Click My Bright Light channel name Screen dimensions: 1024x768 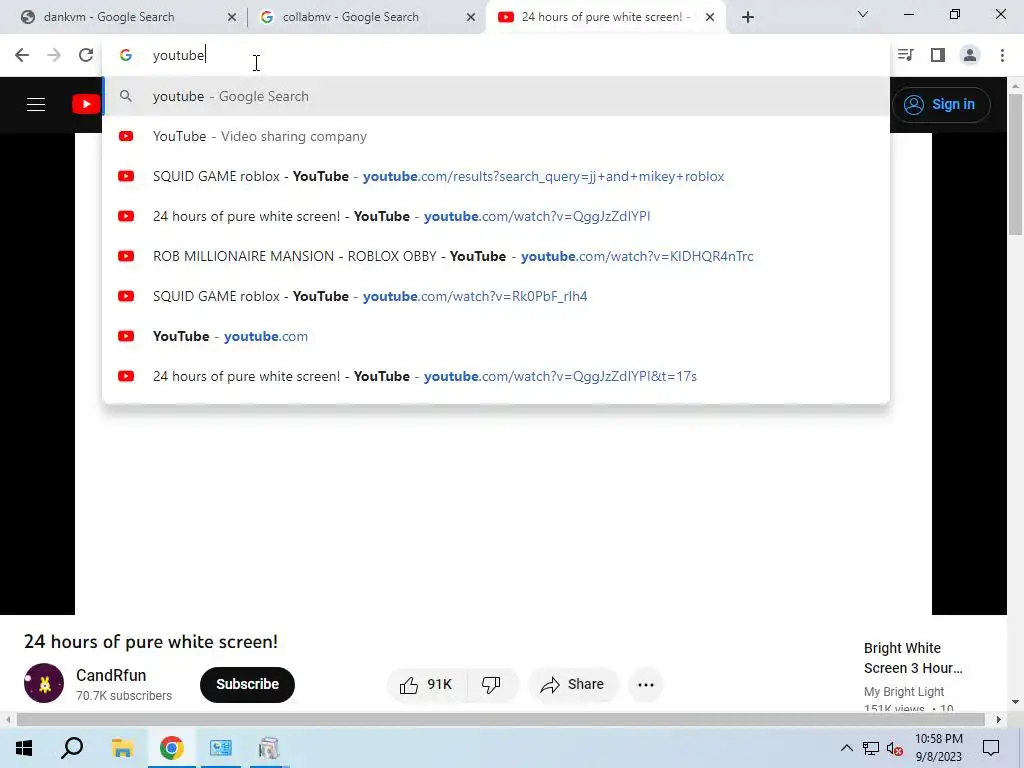904,692
